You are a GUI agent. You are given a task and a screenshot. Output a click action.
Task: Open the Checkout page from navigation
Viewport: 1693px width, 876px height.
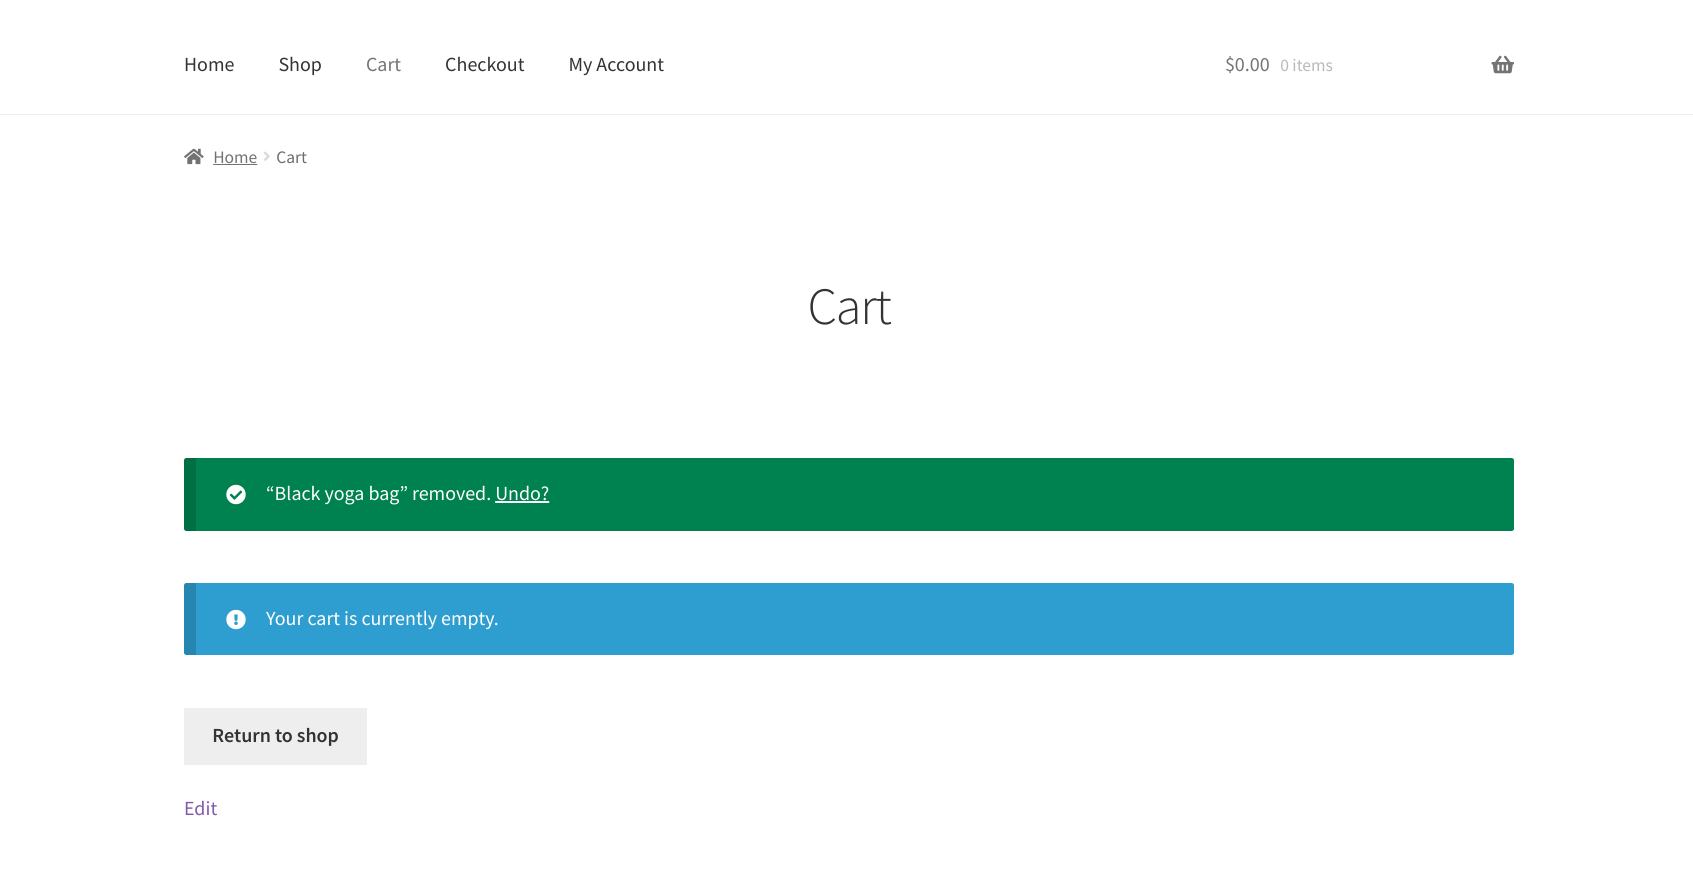click(x=484, y=65)
